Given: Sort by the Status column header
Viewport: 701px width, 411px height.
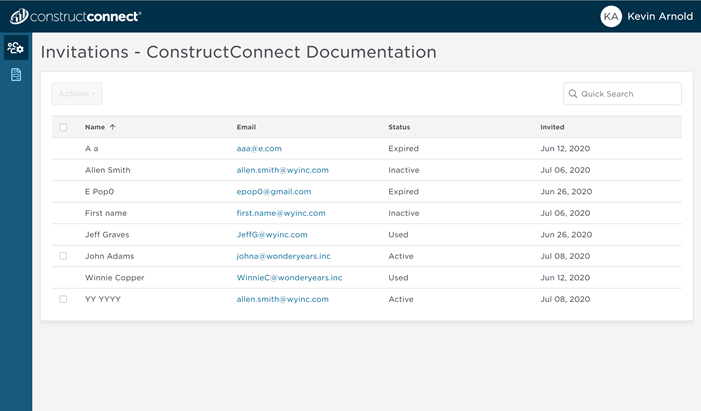Looking at the screenshot, I should click(399, 127).
